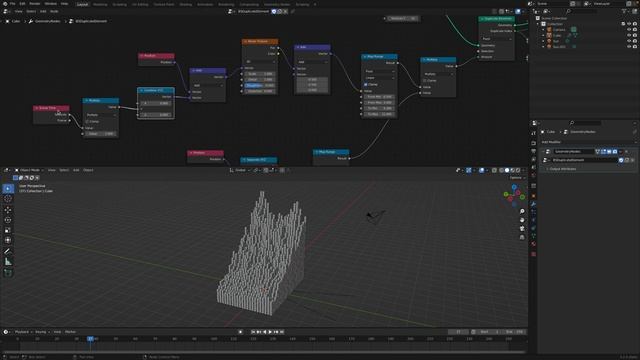Select the Measure tool in viewport toolbar

tap(8, 262)
